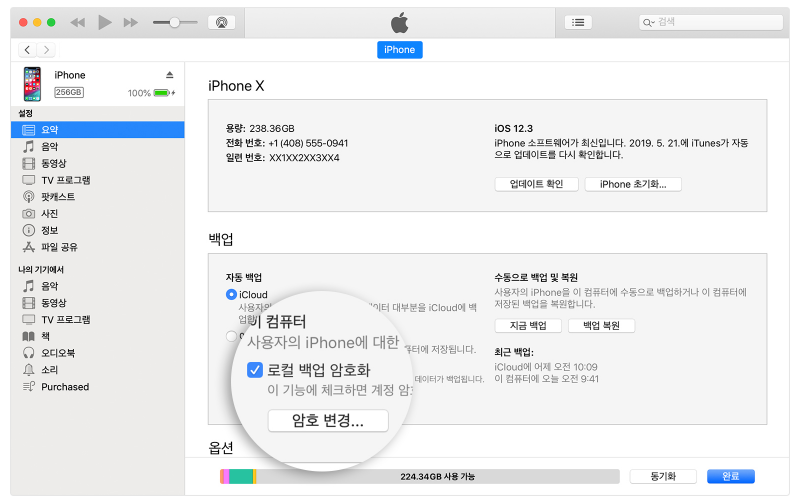
Task: Click the storage capacity usage bar
Action: [x=420, y=476]
